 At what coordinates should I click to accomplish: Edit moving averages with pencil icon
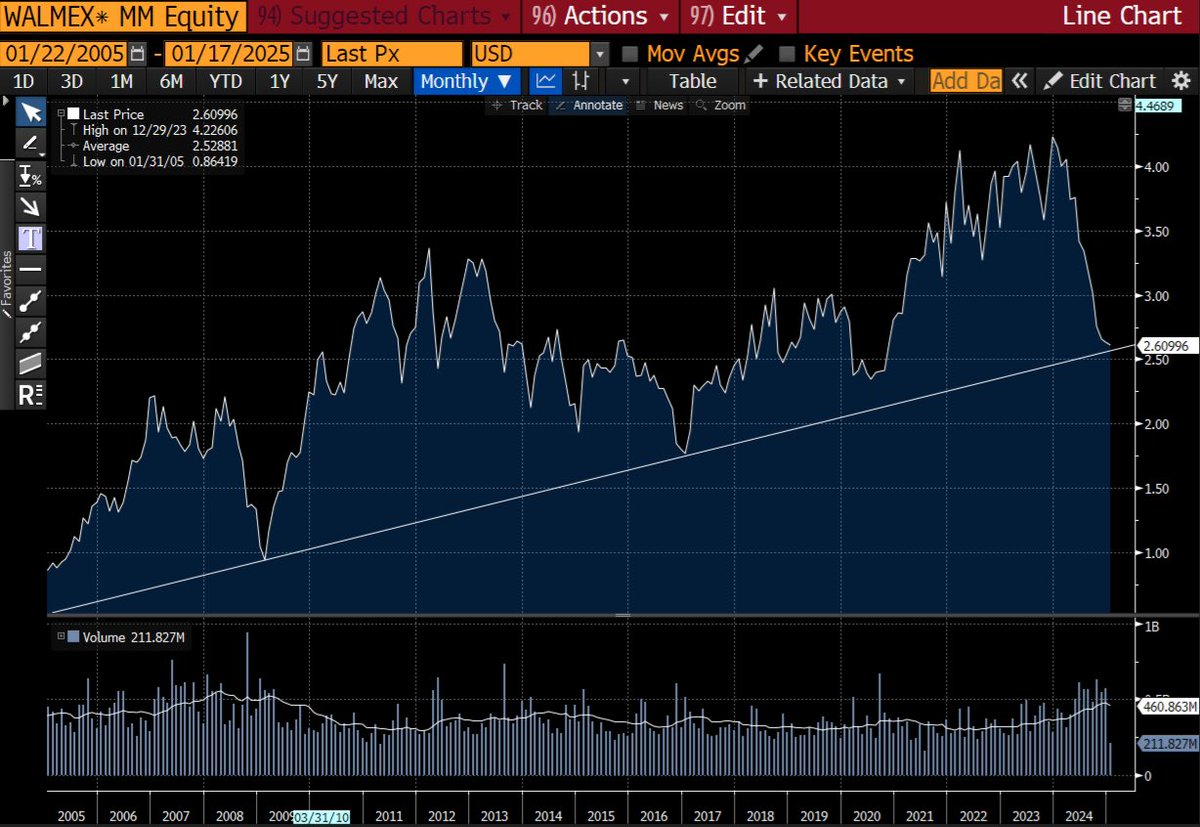[753, 54]
